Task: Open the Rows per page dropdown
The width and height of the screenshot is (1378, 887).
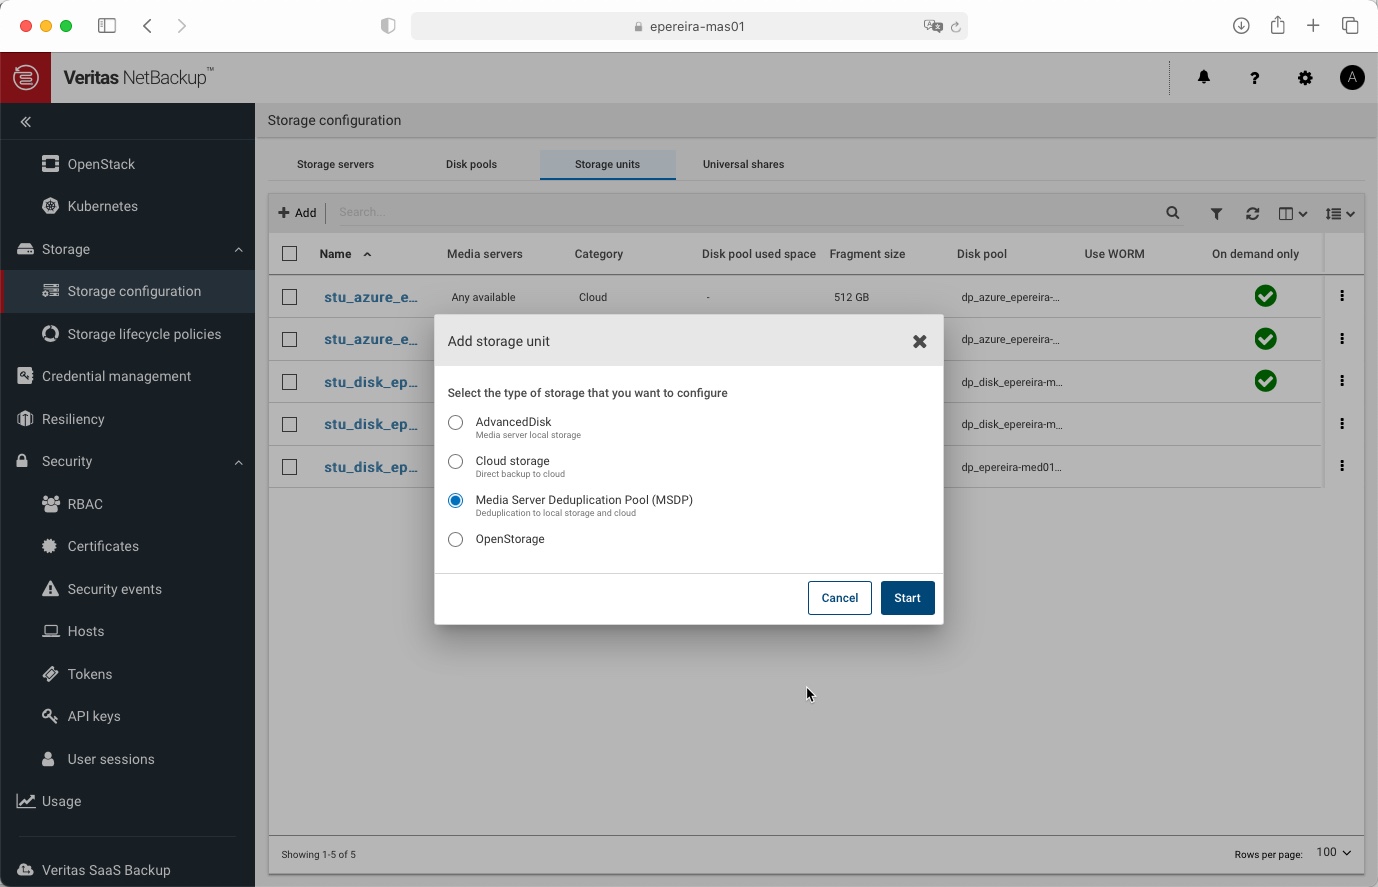Action: [x=1334, y=853]
